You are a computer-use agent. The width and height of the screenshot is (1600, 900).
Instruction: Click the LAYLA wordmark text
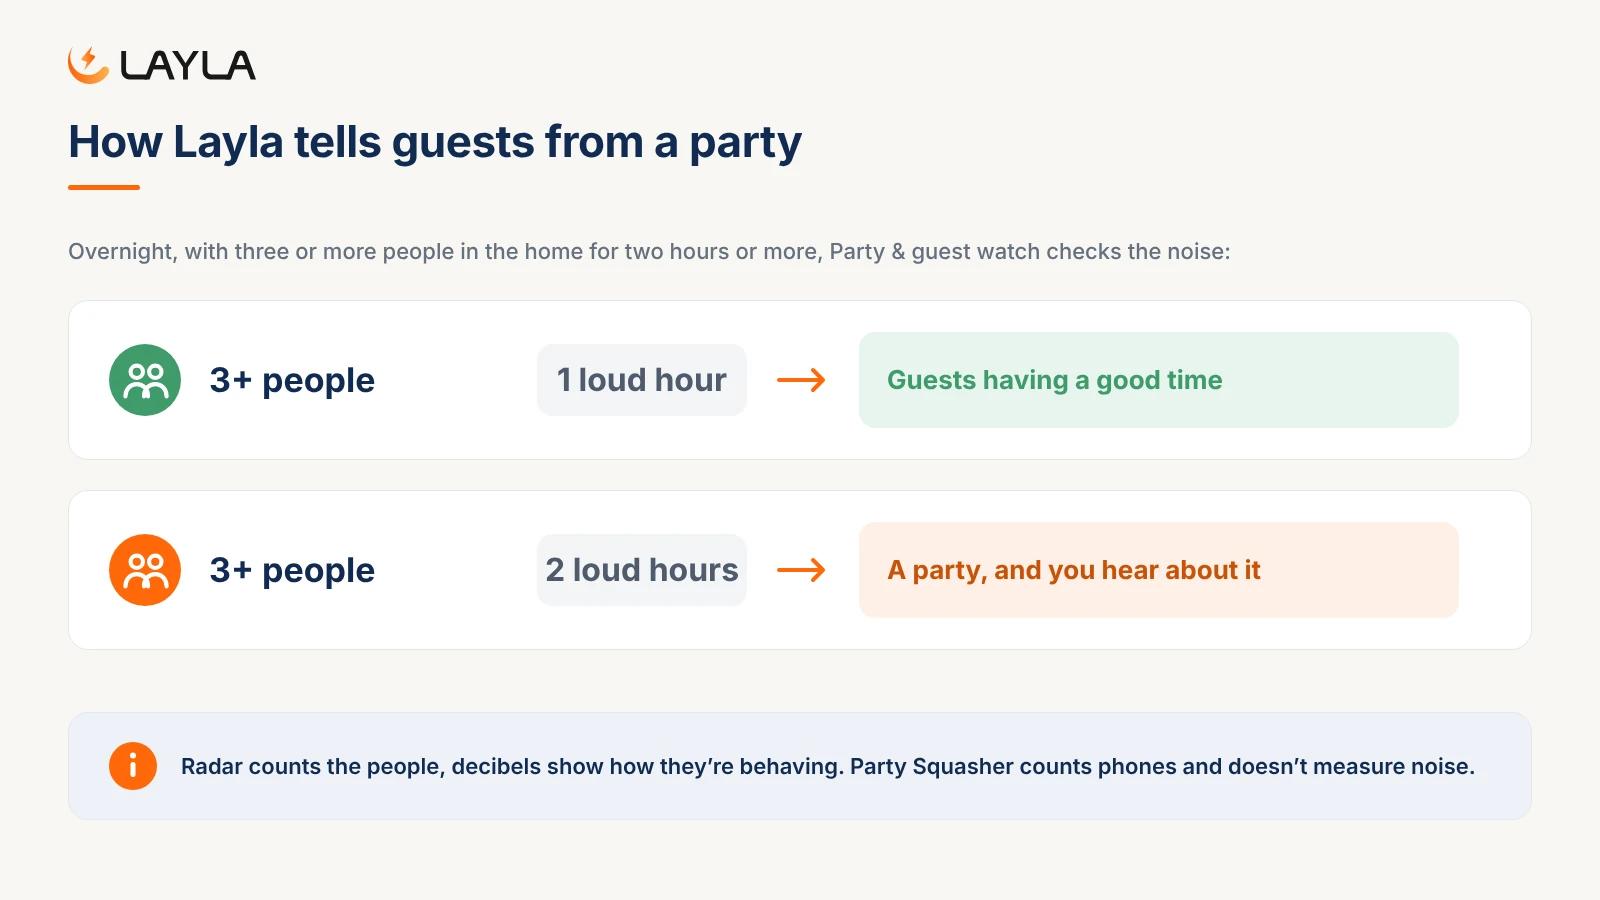pos(187,66)
